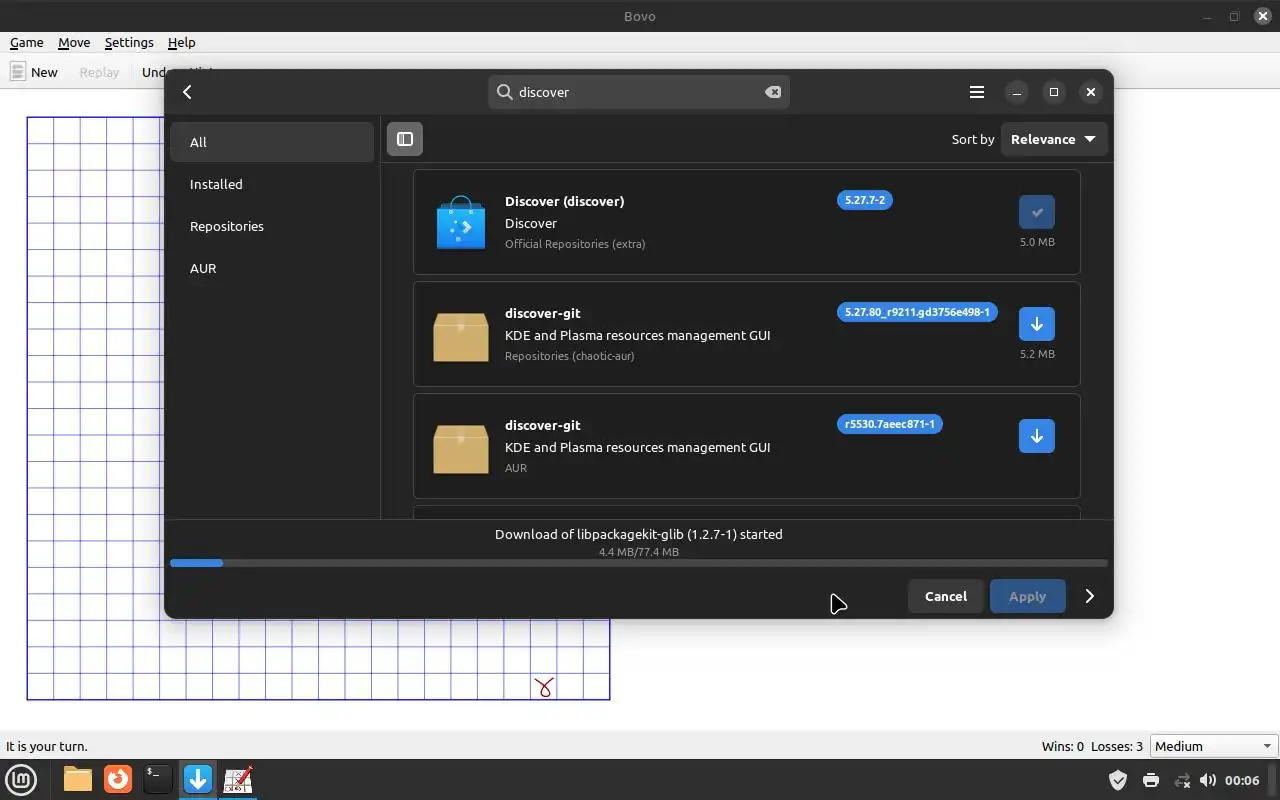Click Official Repositories (extra) label

pyautogui.click(x=575, y=244)
